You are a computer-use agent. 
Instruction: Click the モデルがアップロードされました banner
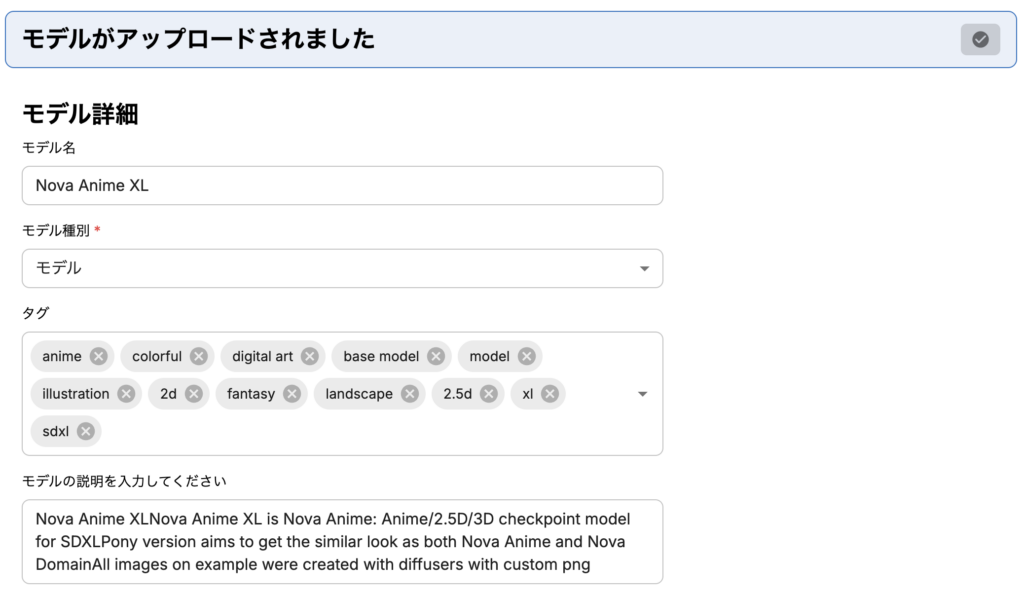[x=480, y=39]
